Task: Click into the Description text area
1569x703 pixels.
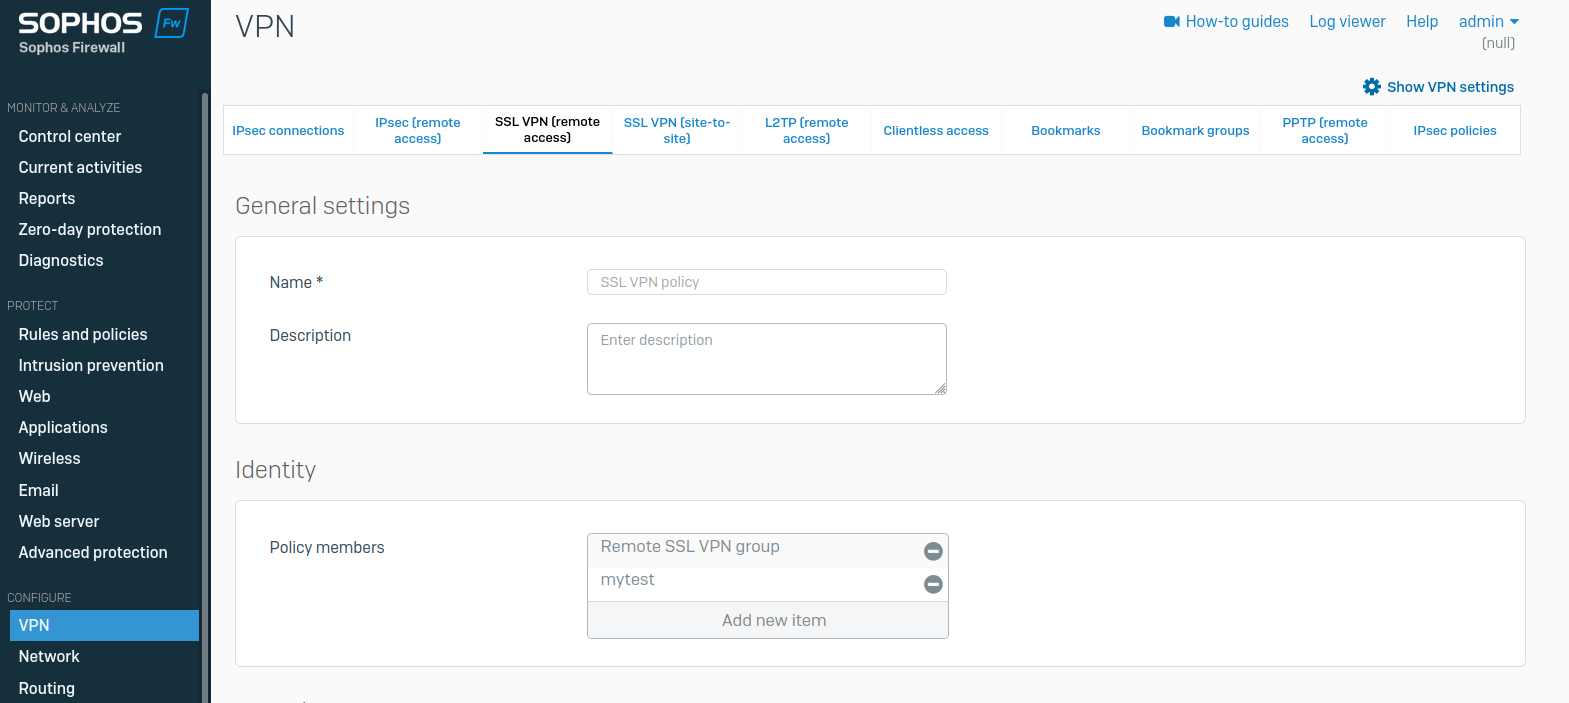Action: (x=766, y=359)
